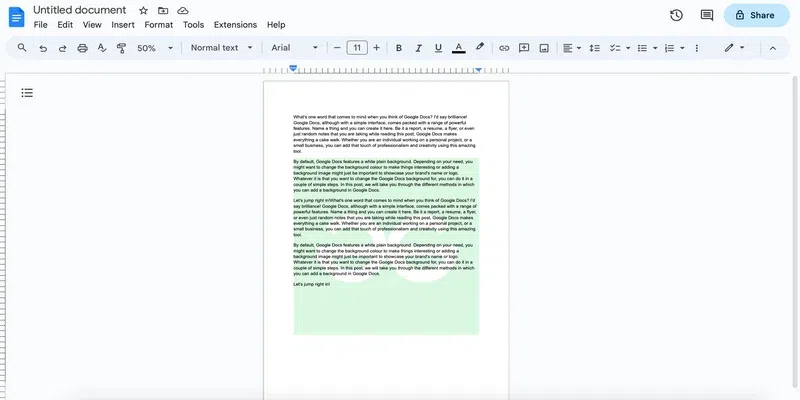Screen dimensions: 800x400
Task: Check the cloud save status icon
Action: 183,11
